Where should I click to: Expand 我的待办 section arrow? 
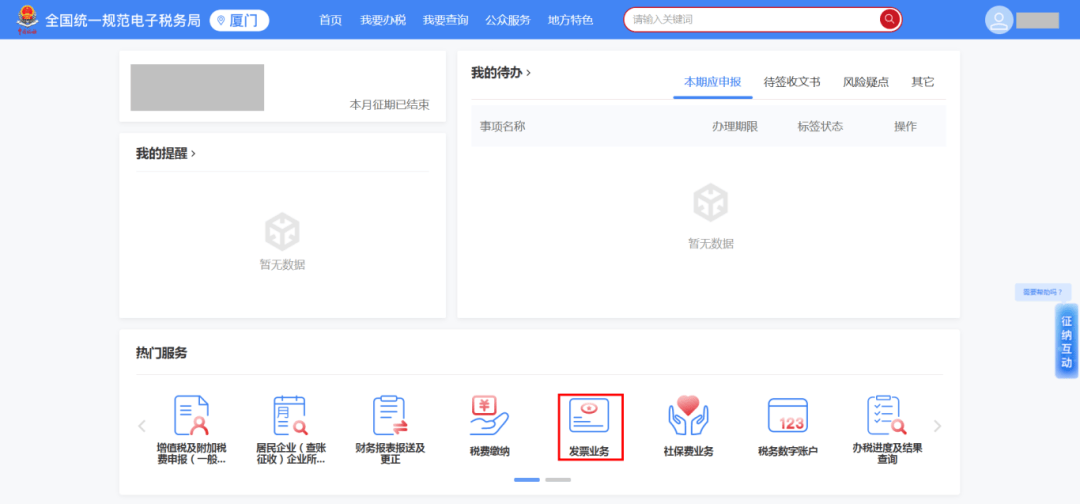pos(529,72)
